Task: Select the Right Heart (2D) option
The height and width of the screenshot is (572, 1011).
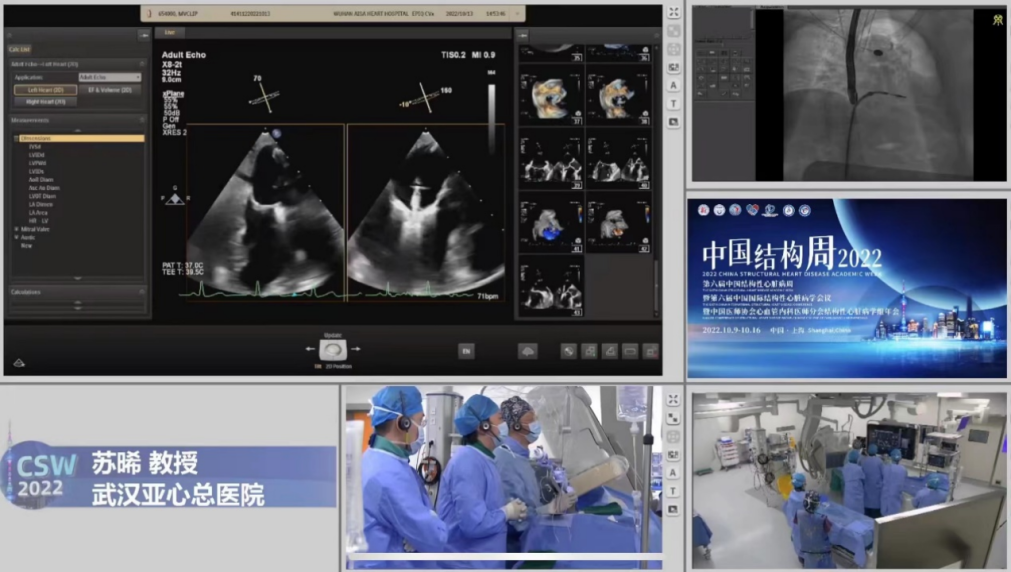Action: click(x=45, y=102)
